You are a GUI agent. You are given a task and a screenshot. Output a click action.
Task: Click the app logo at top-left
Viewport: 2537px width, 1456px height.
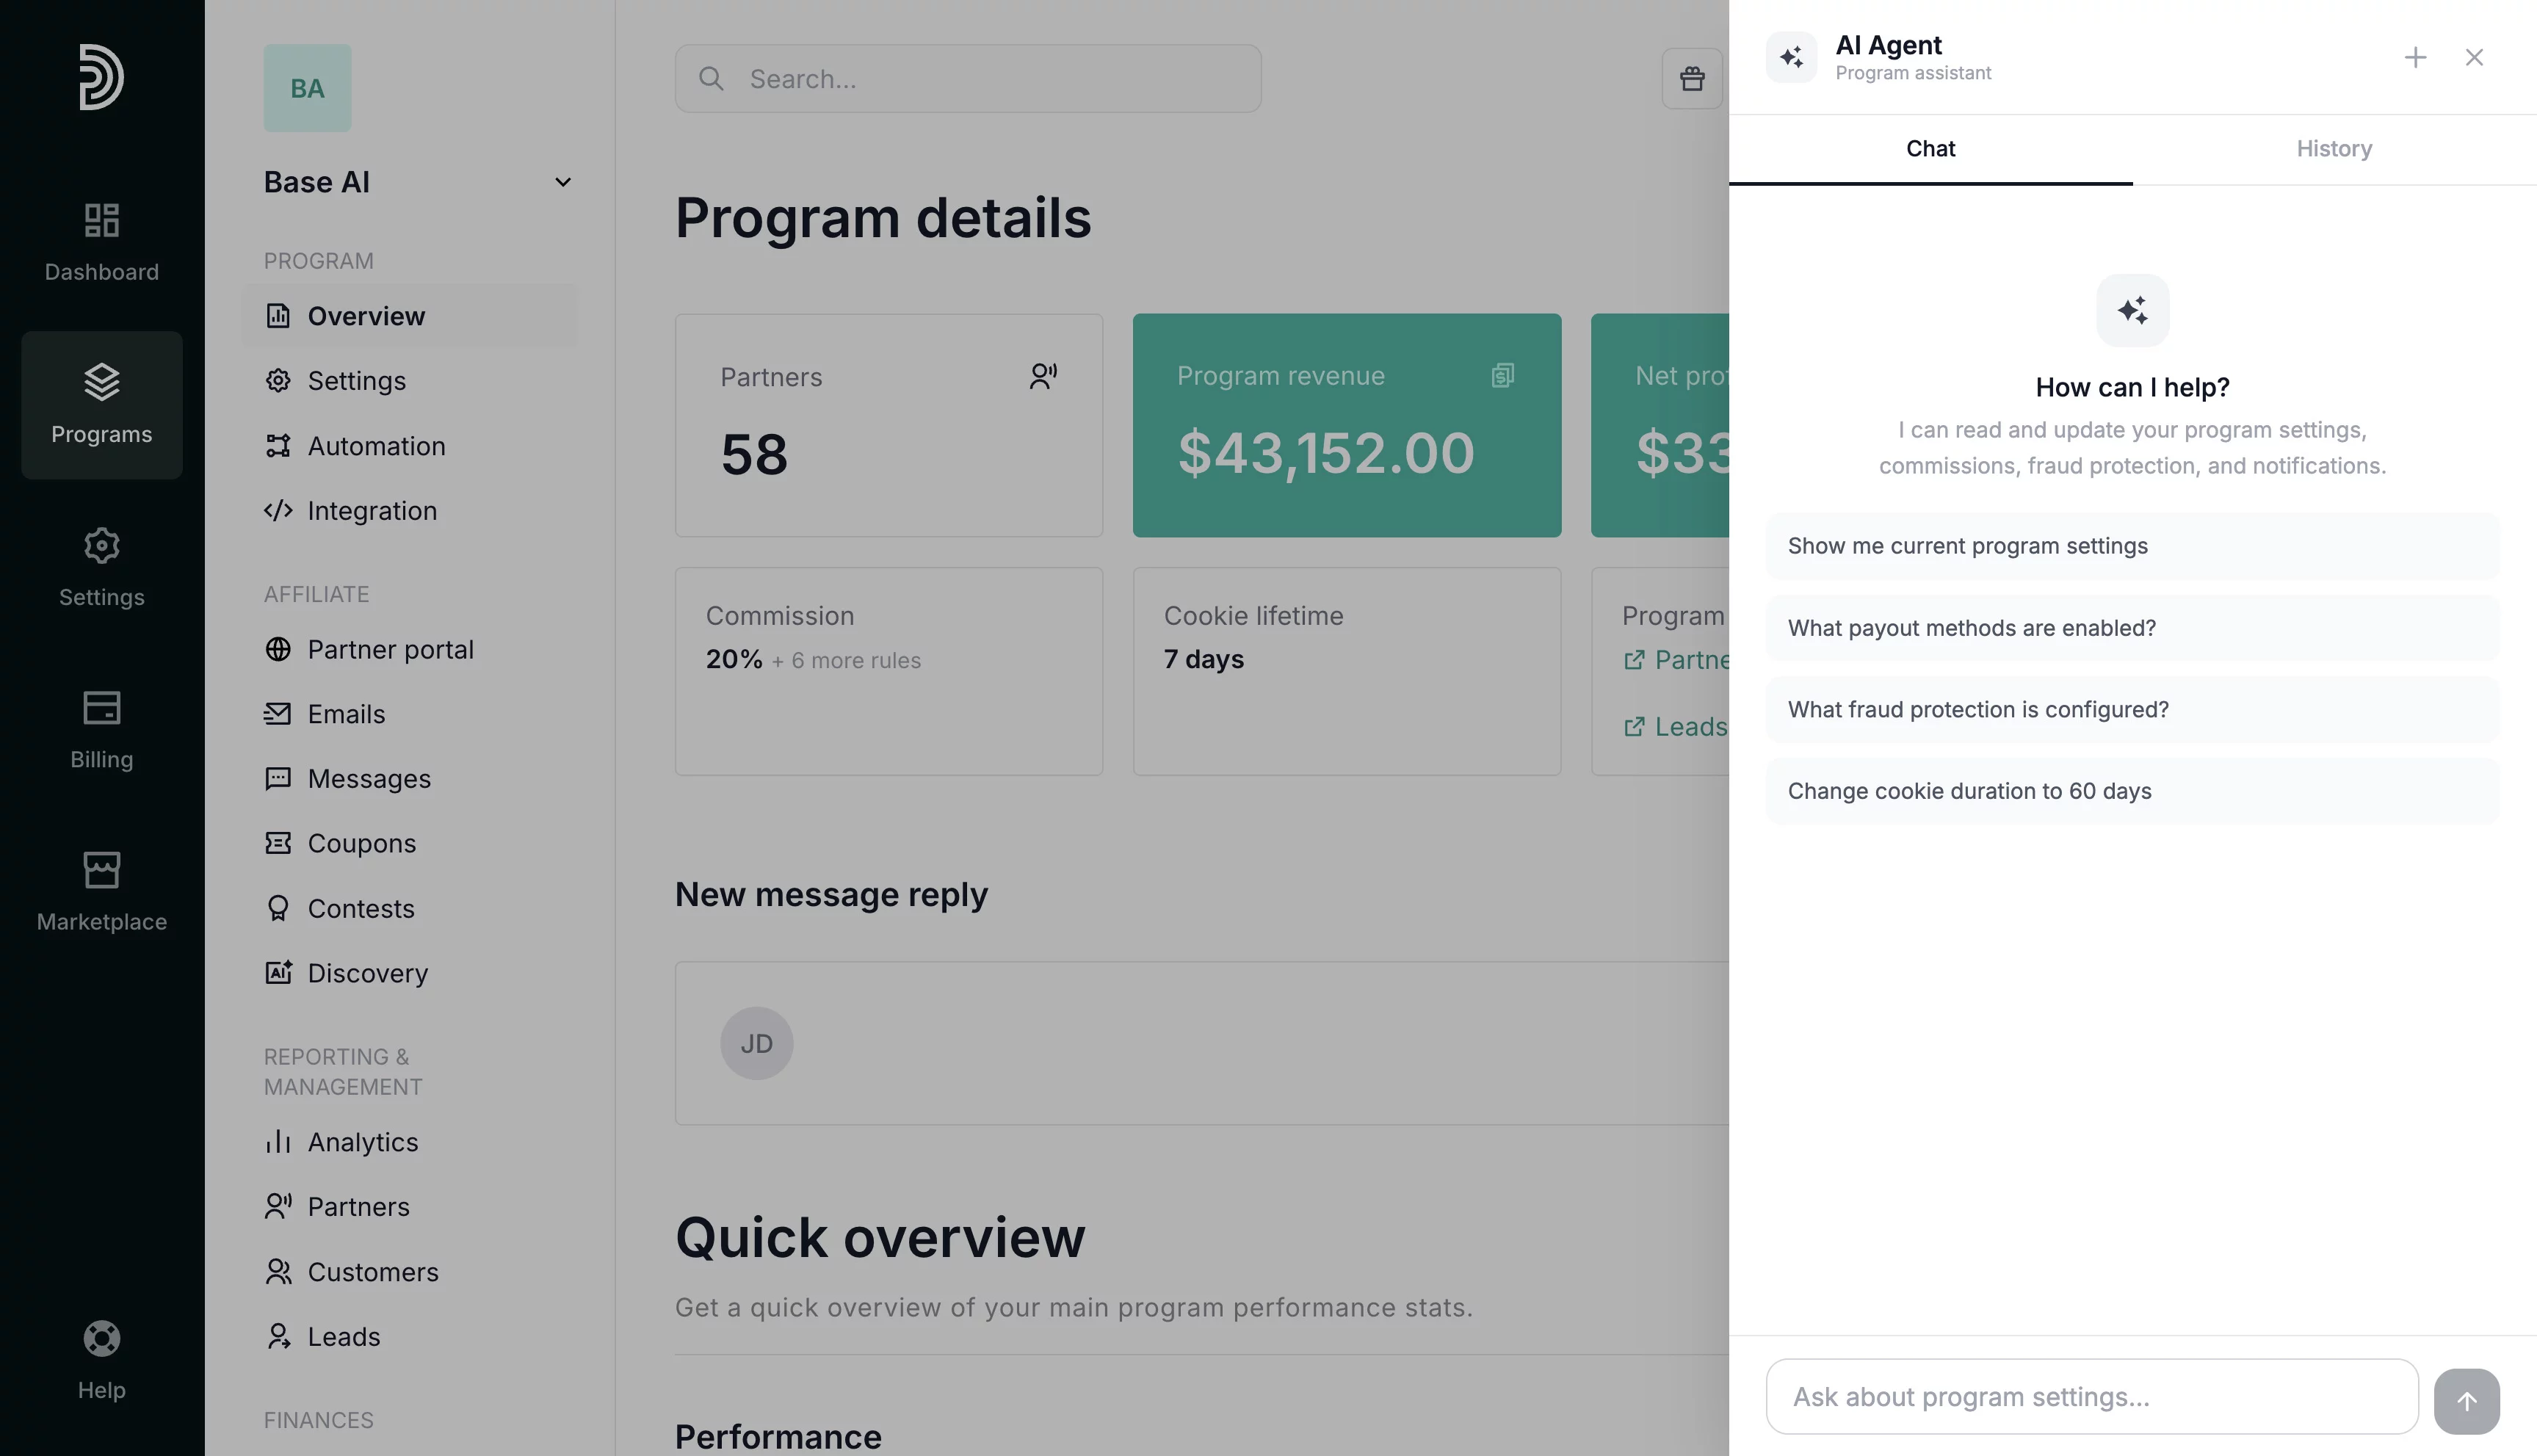[x=101, y=77]
